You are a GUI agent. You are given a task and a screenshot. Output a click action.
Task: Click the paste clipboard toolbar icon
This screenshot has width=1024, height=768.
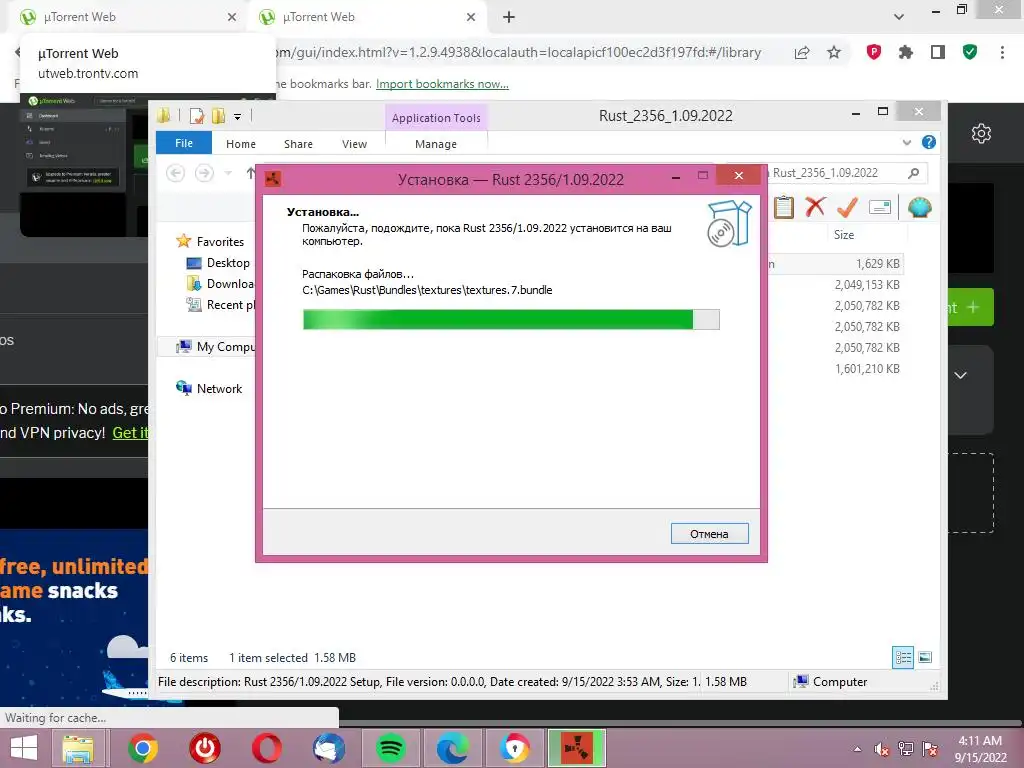784,208
